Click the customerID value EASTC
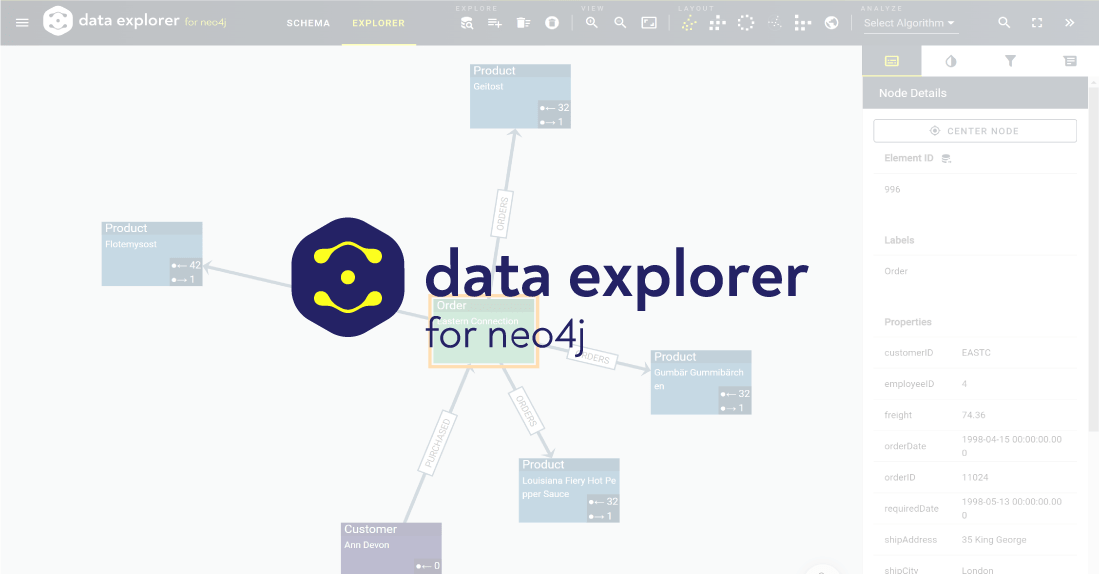1099x574 pixels. click(x=976, y=353)
